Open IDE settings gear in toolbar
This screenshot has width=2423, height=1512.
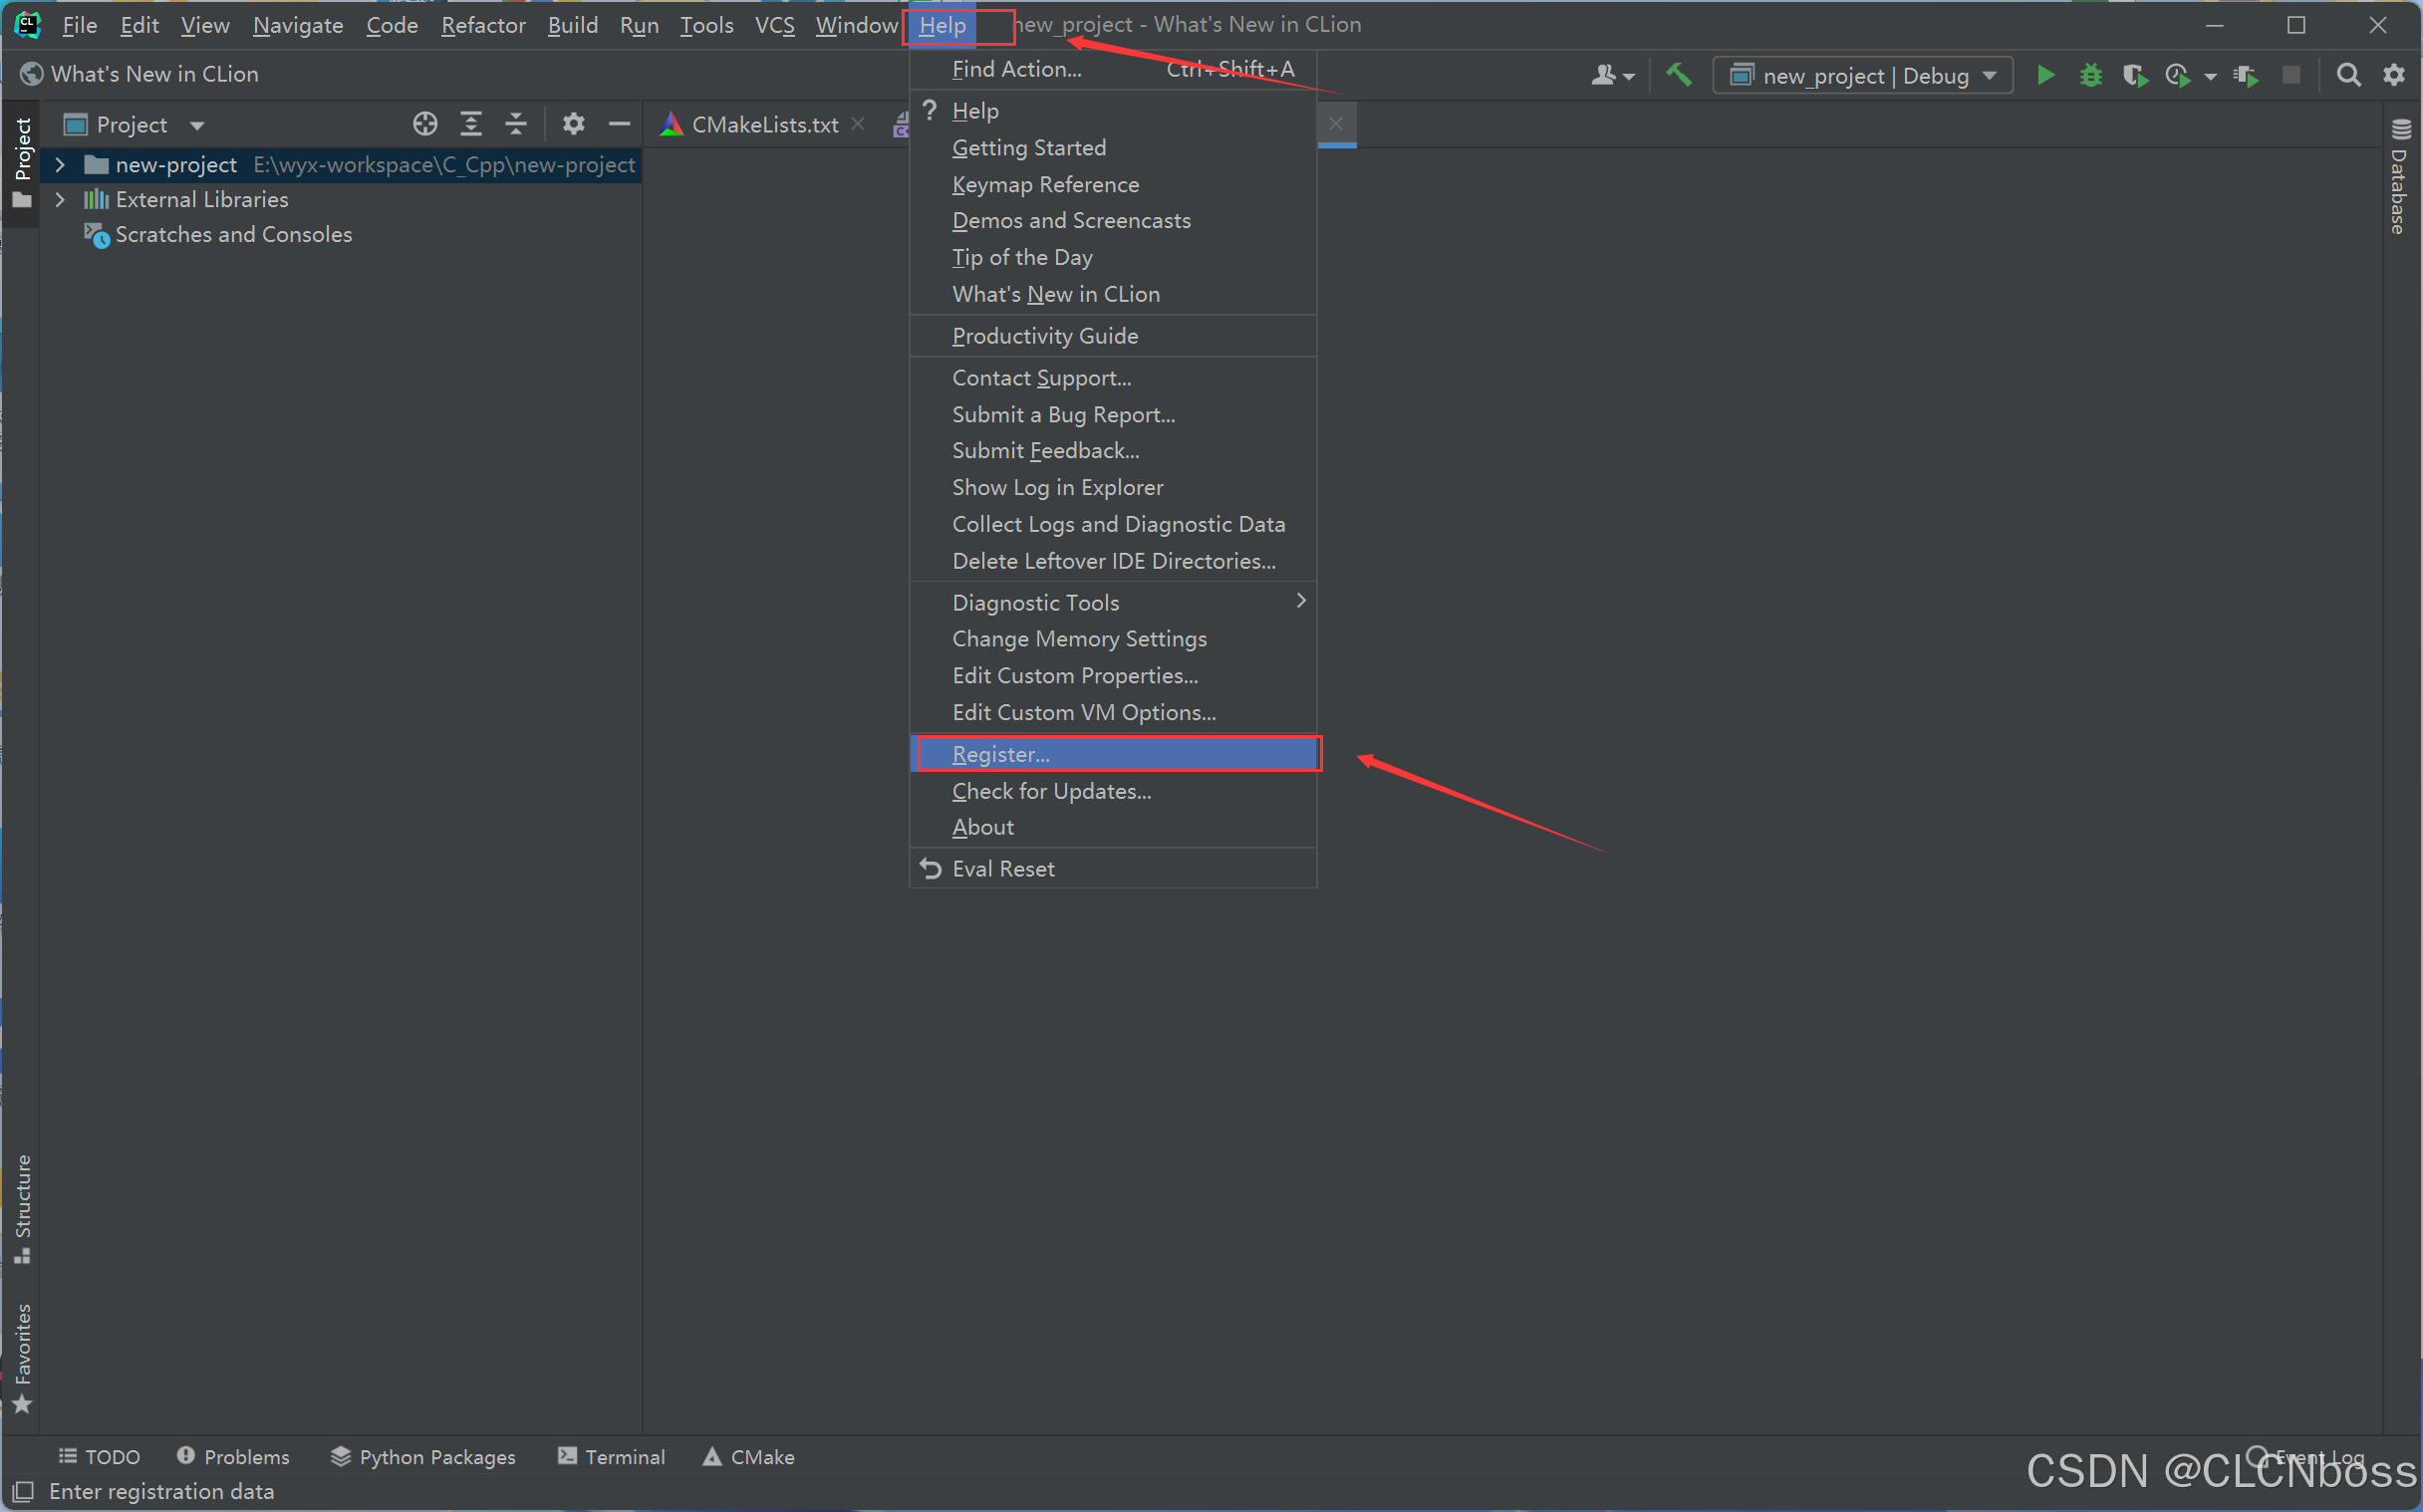[2394, 75]
